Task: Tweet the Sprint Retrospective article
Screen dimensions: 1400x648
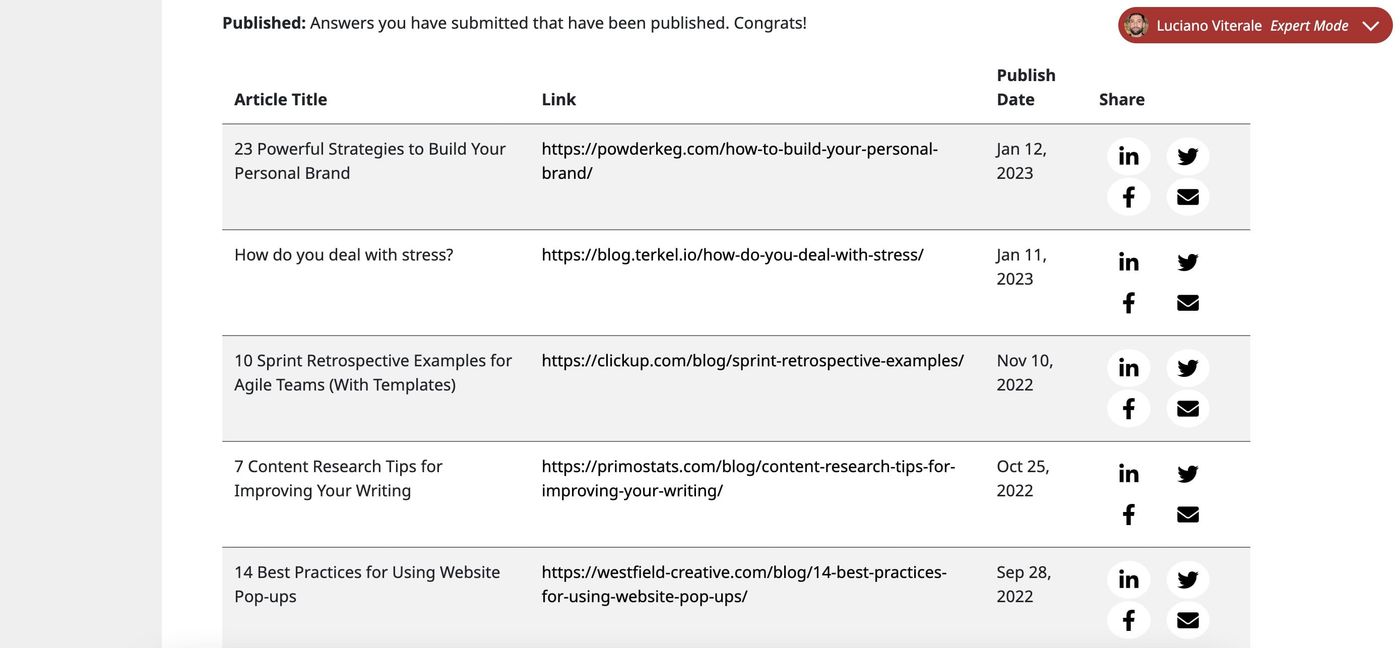Action: 1188,369
